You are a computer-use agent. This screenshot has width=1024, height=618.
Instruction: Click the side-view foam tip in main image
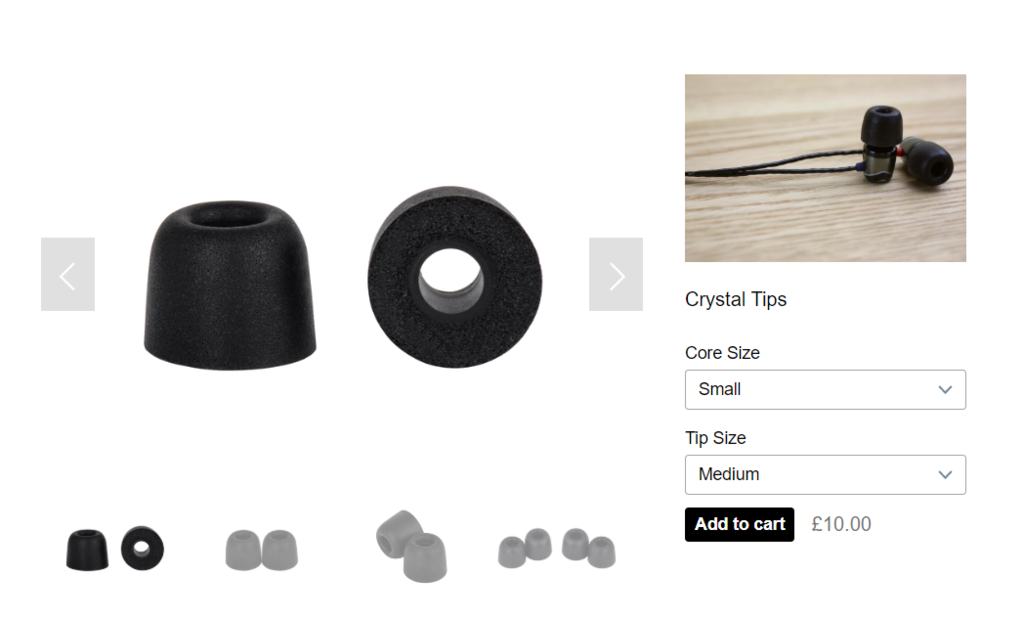point(230,285)
